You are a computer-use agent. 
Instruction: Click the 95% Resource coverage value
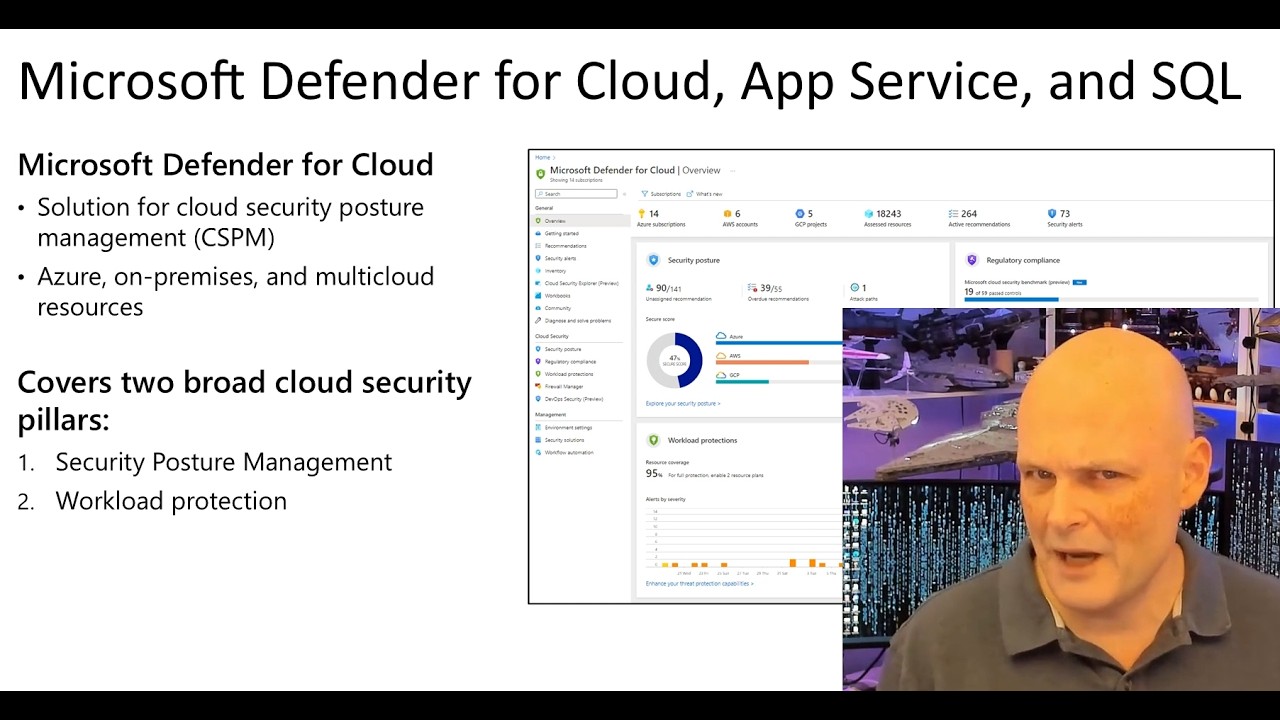coord(654,474)
